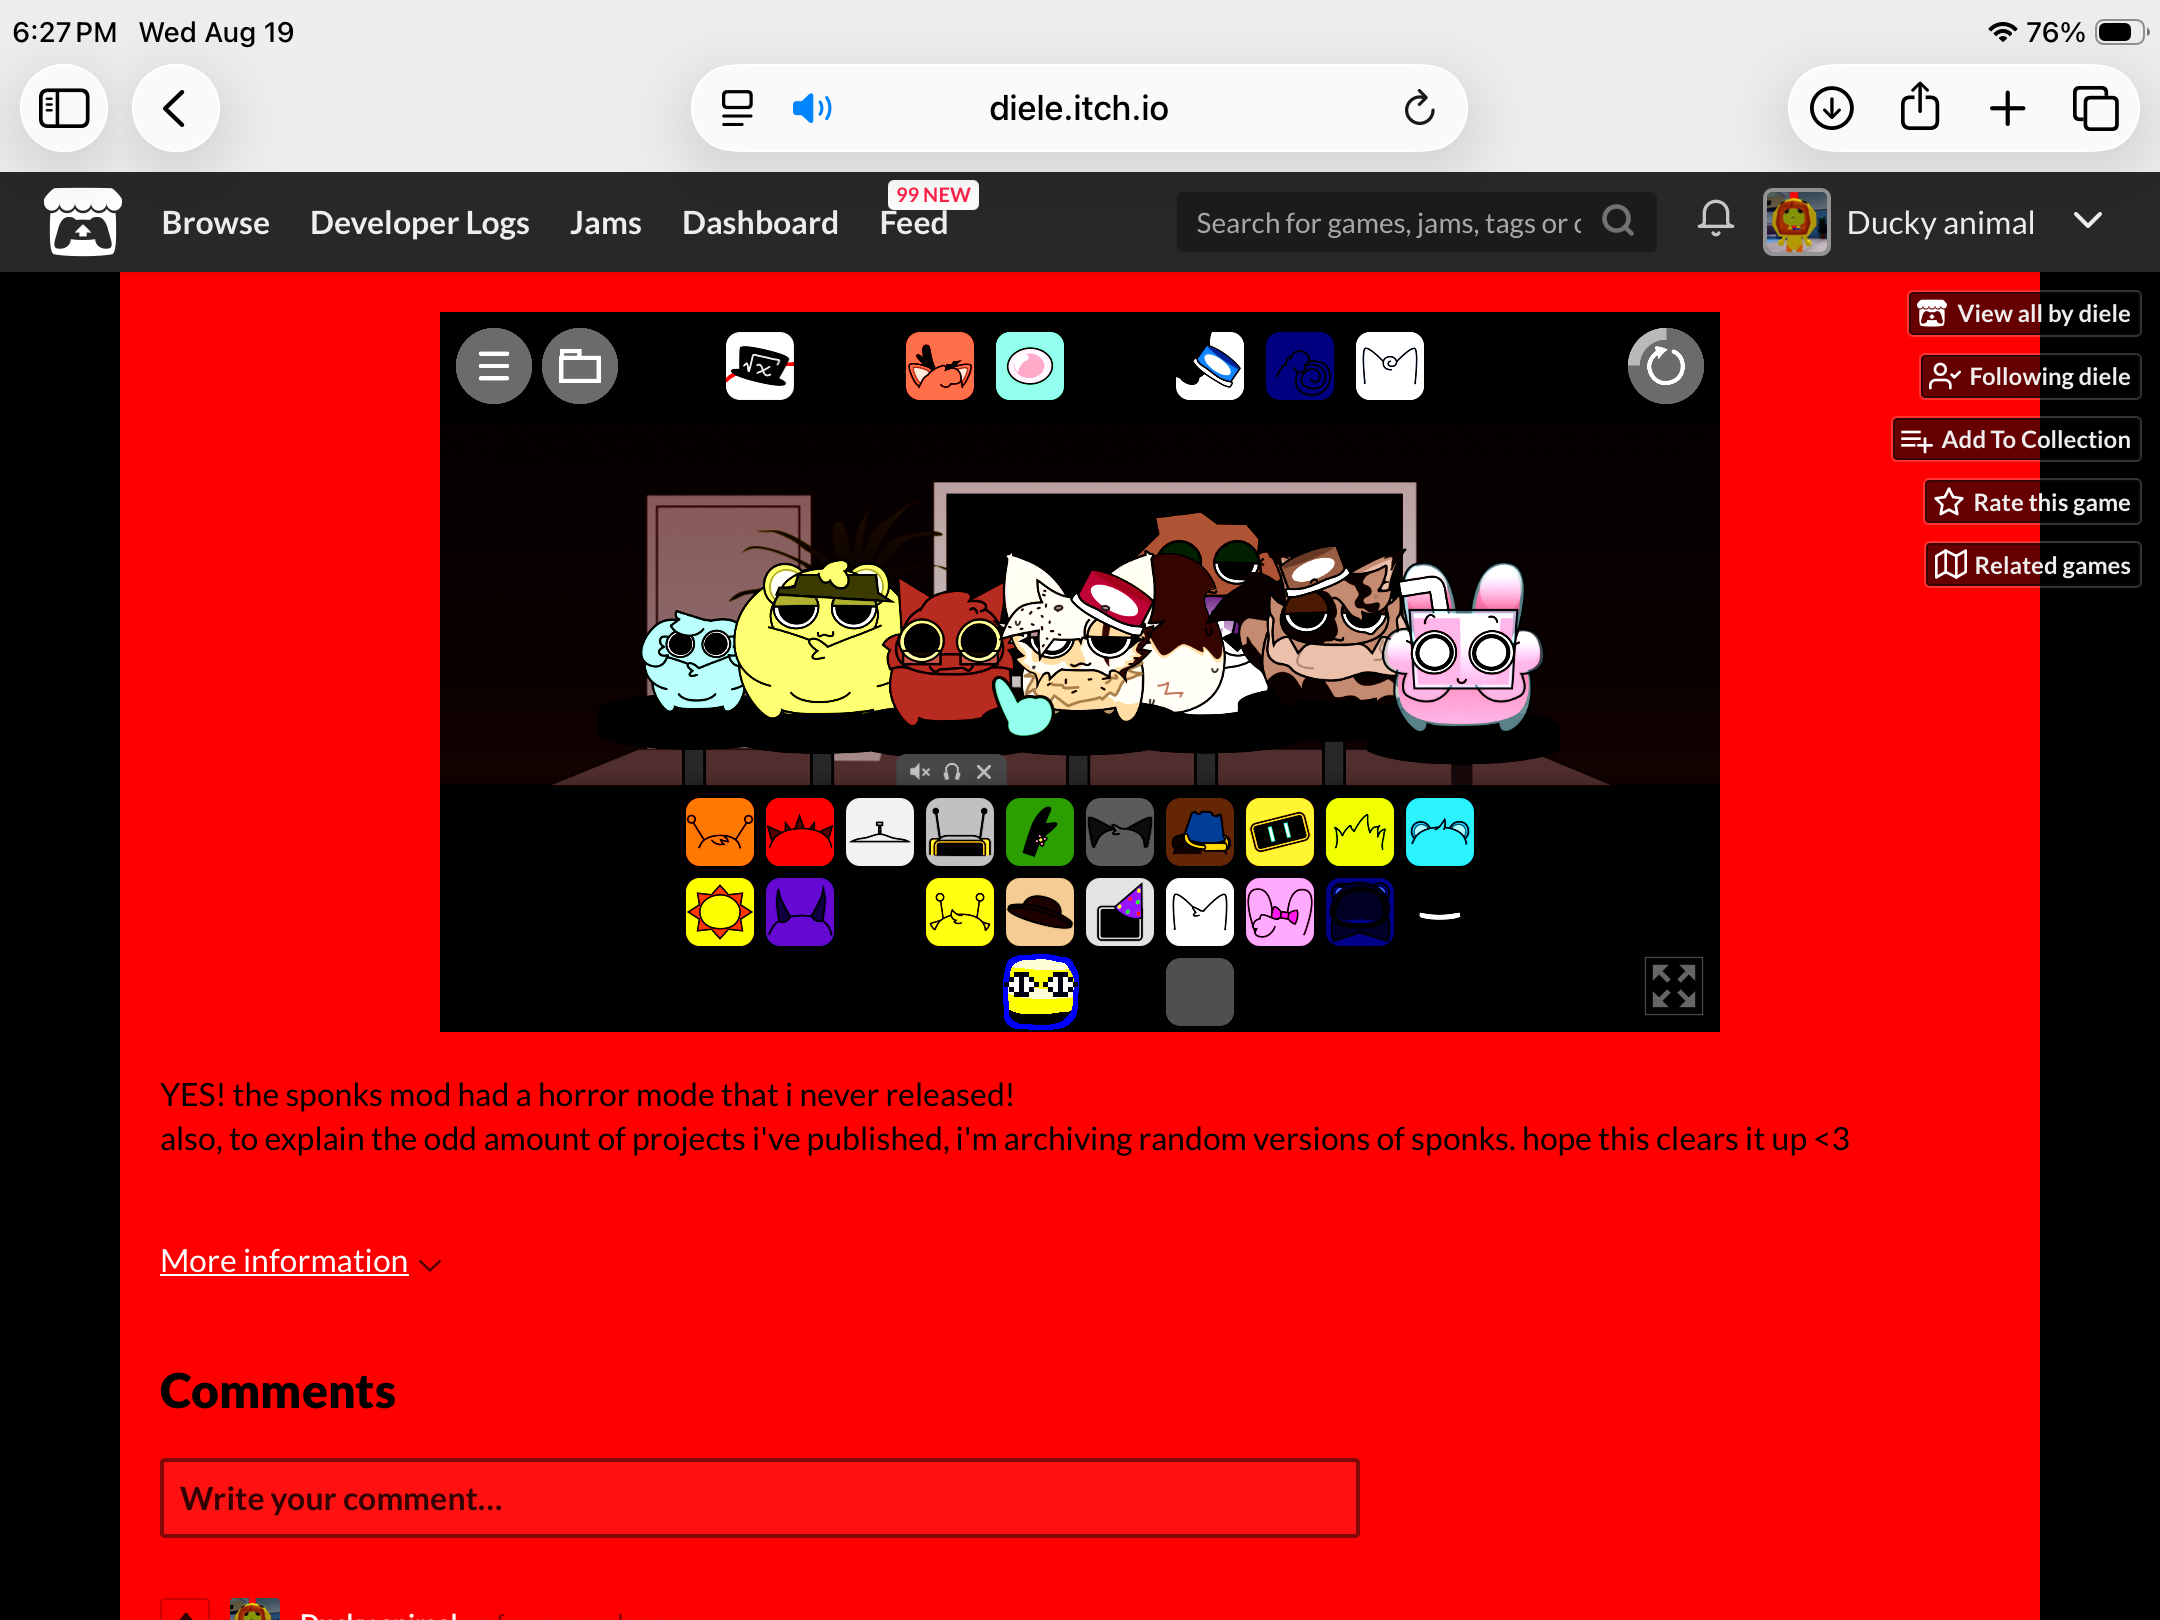Screen dimensions: 2160x1620
Task: Solo the selected character with headphones icon
Action: 952,771
